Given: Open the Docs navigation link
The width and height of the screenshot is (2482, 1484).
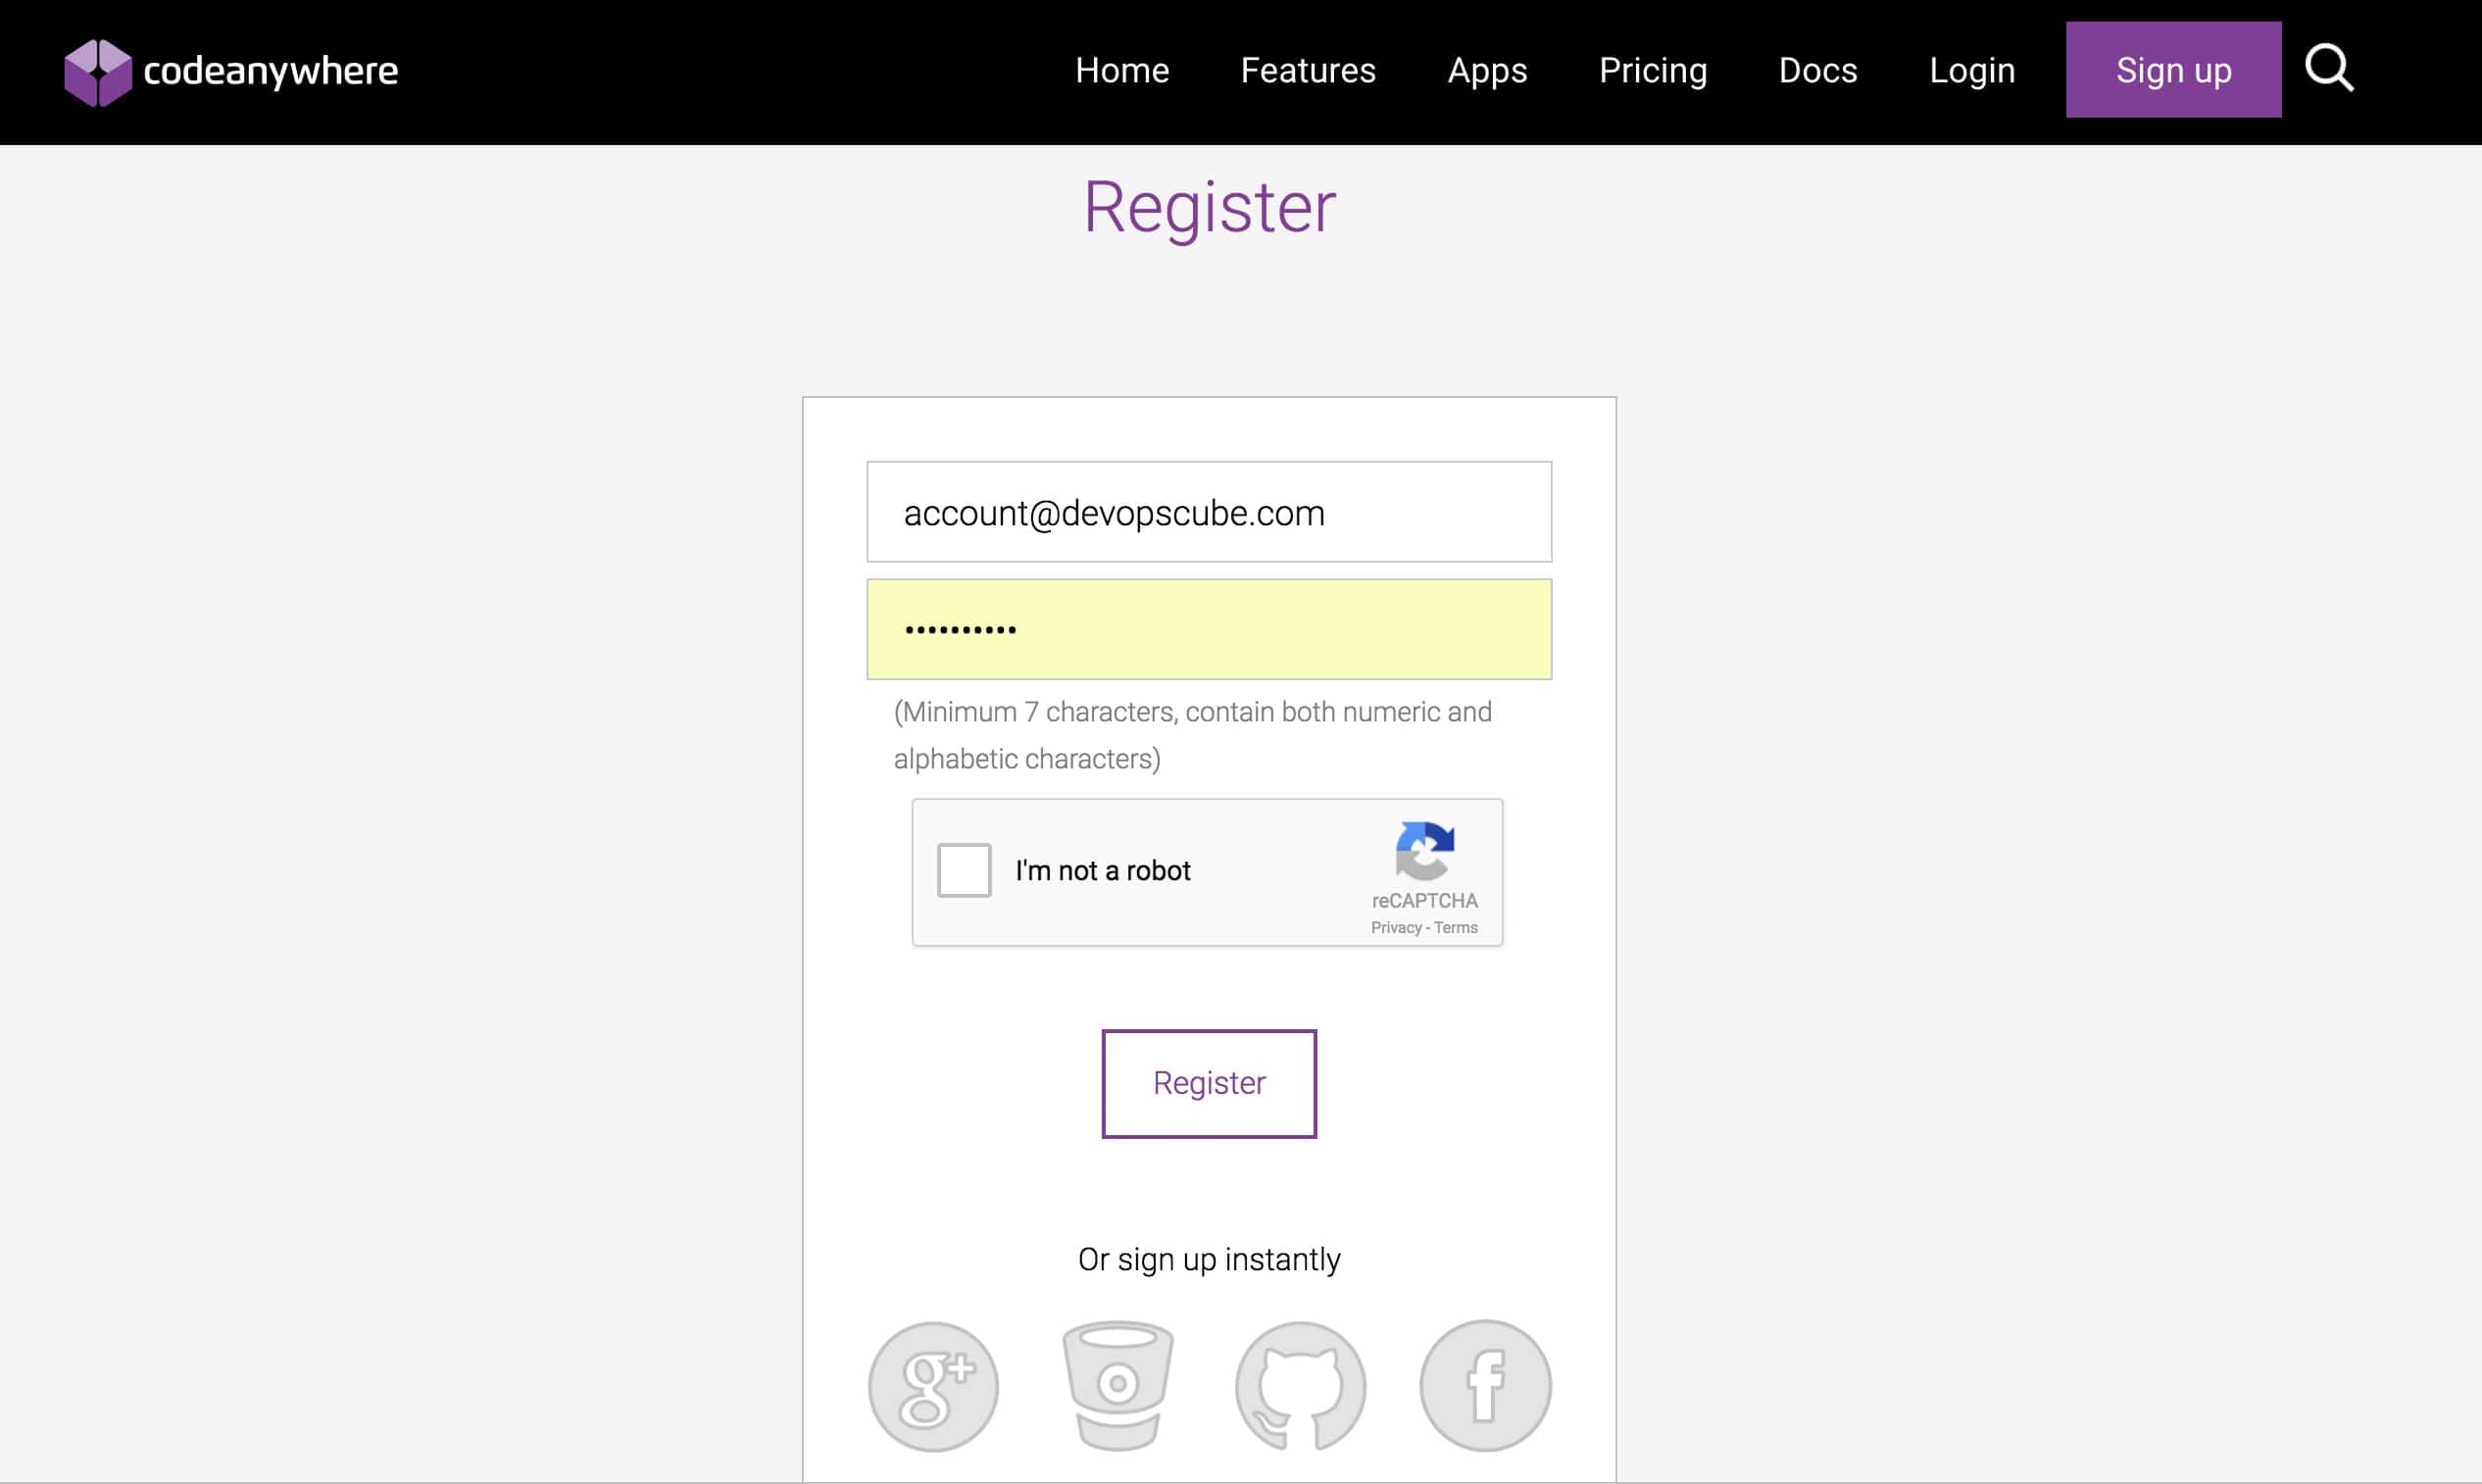Looking at the screenshot, I should click(x=1818, y=70).
